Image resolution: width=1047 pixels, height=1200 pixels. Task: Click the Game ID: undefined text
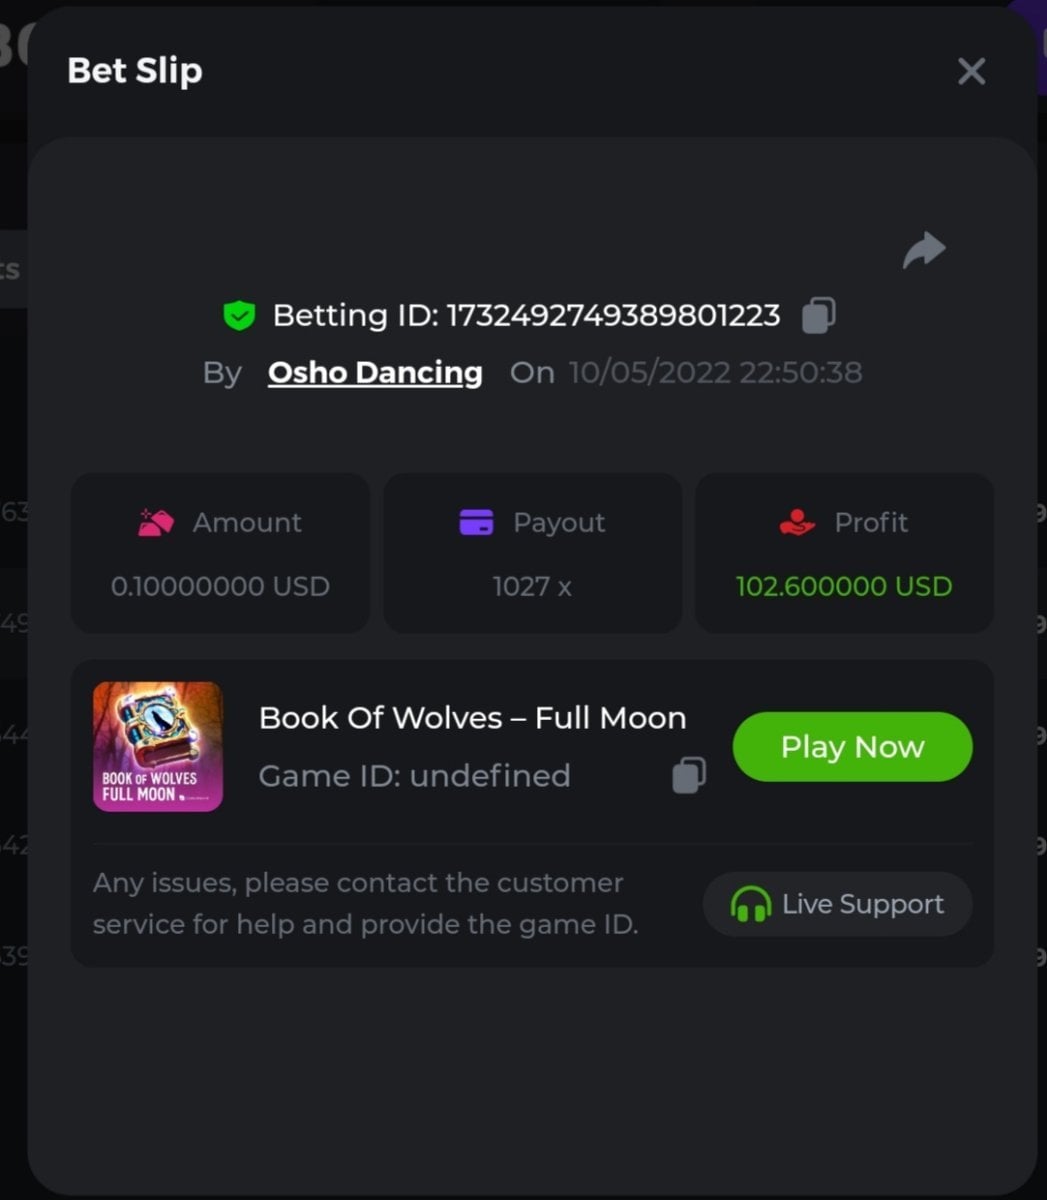tap(414, 775)
